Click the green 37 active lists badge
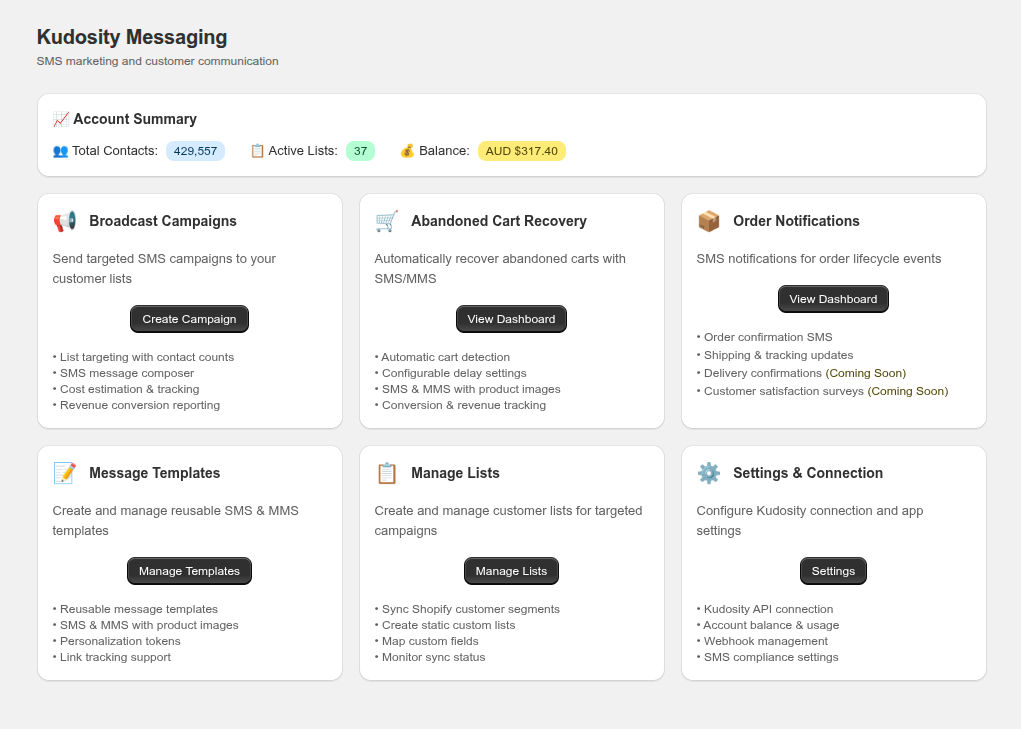 (x=360, y=151)
